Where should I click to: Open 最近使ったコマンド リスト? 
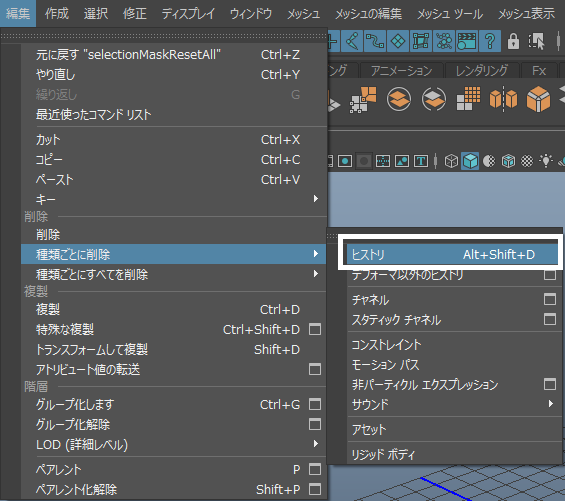[174, 115]
